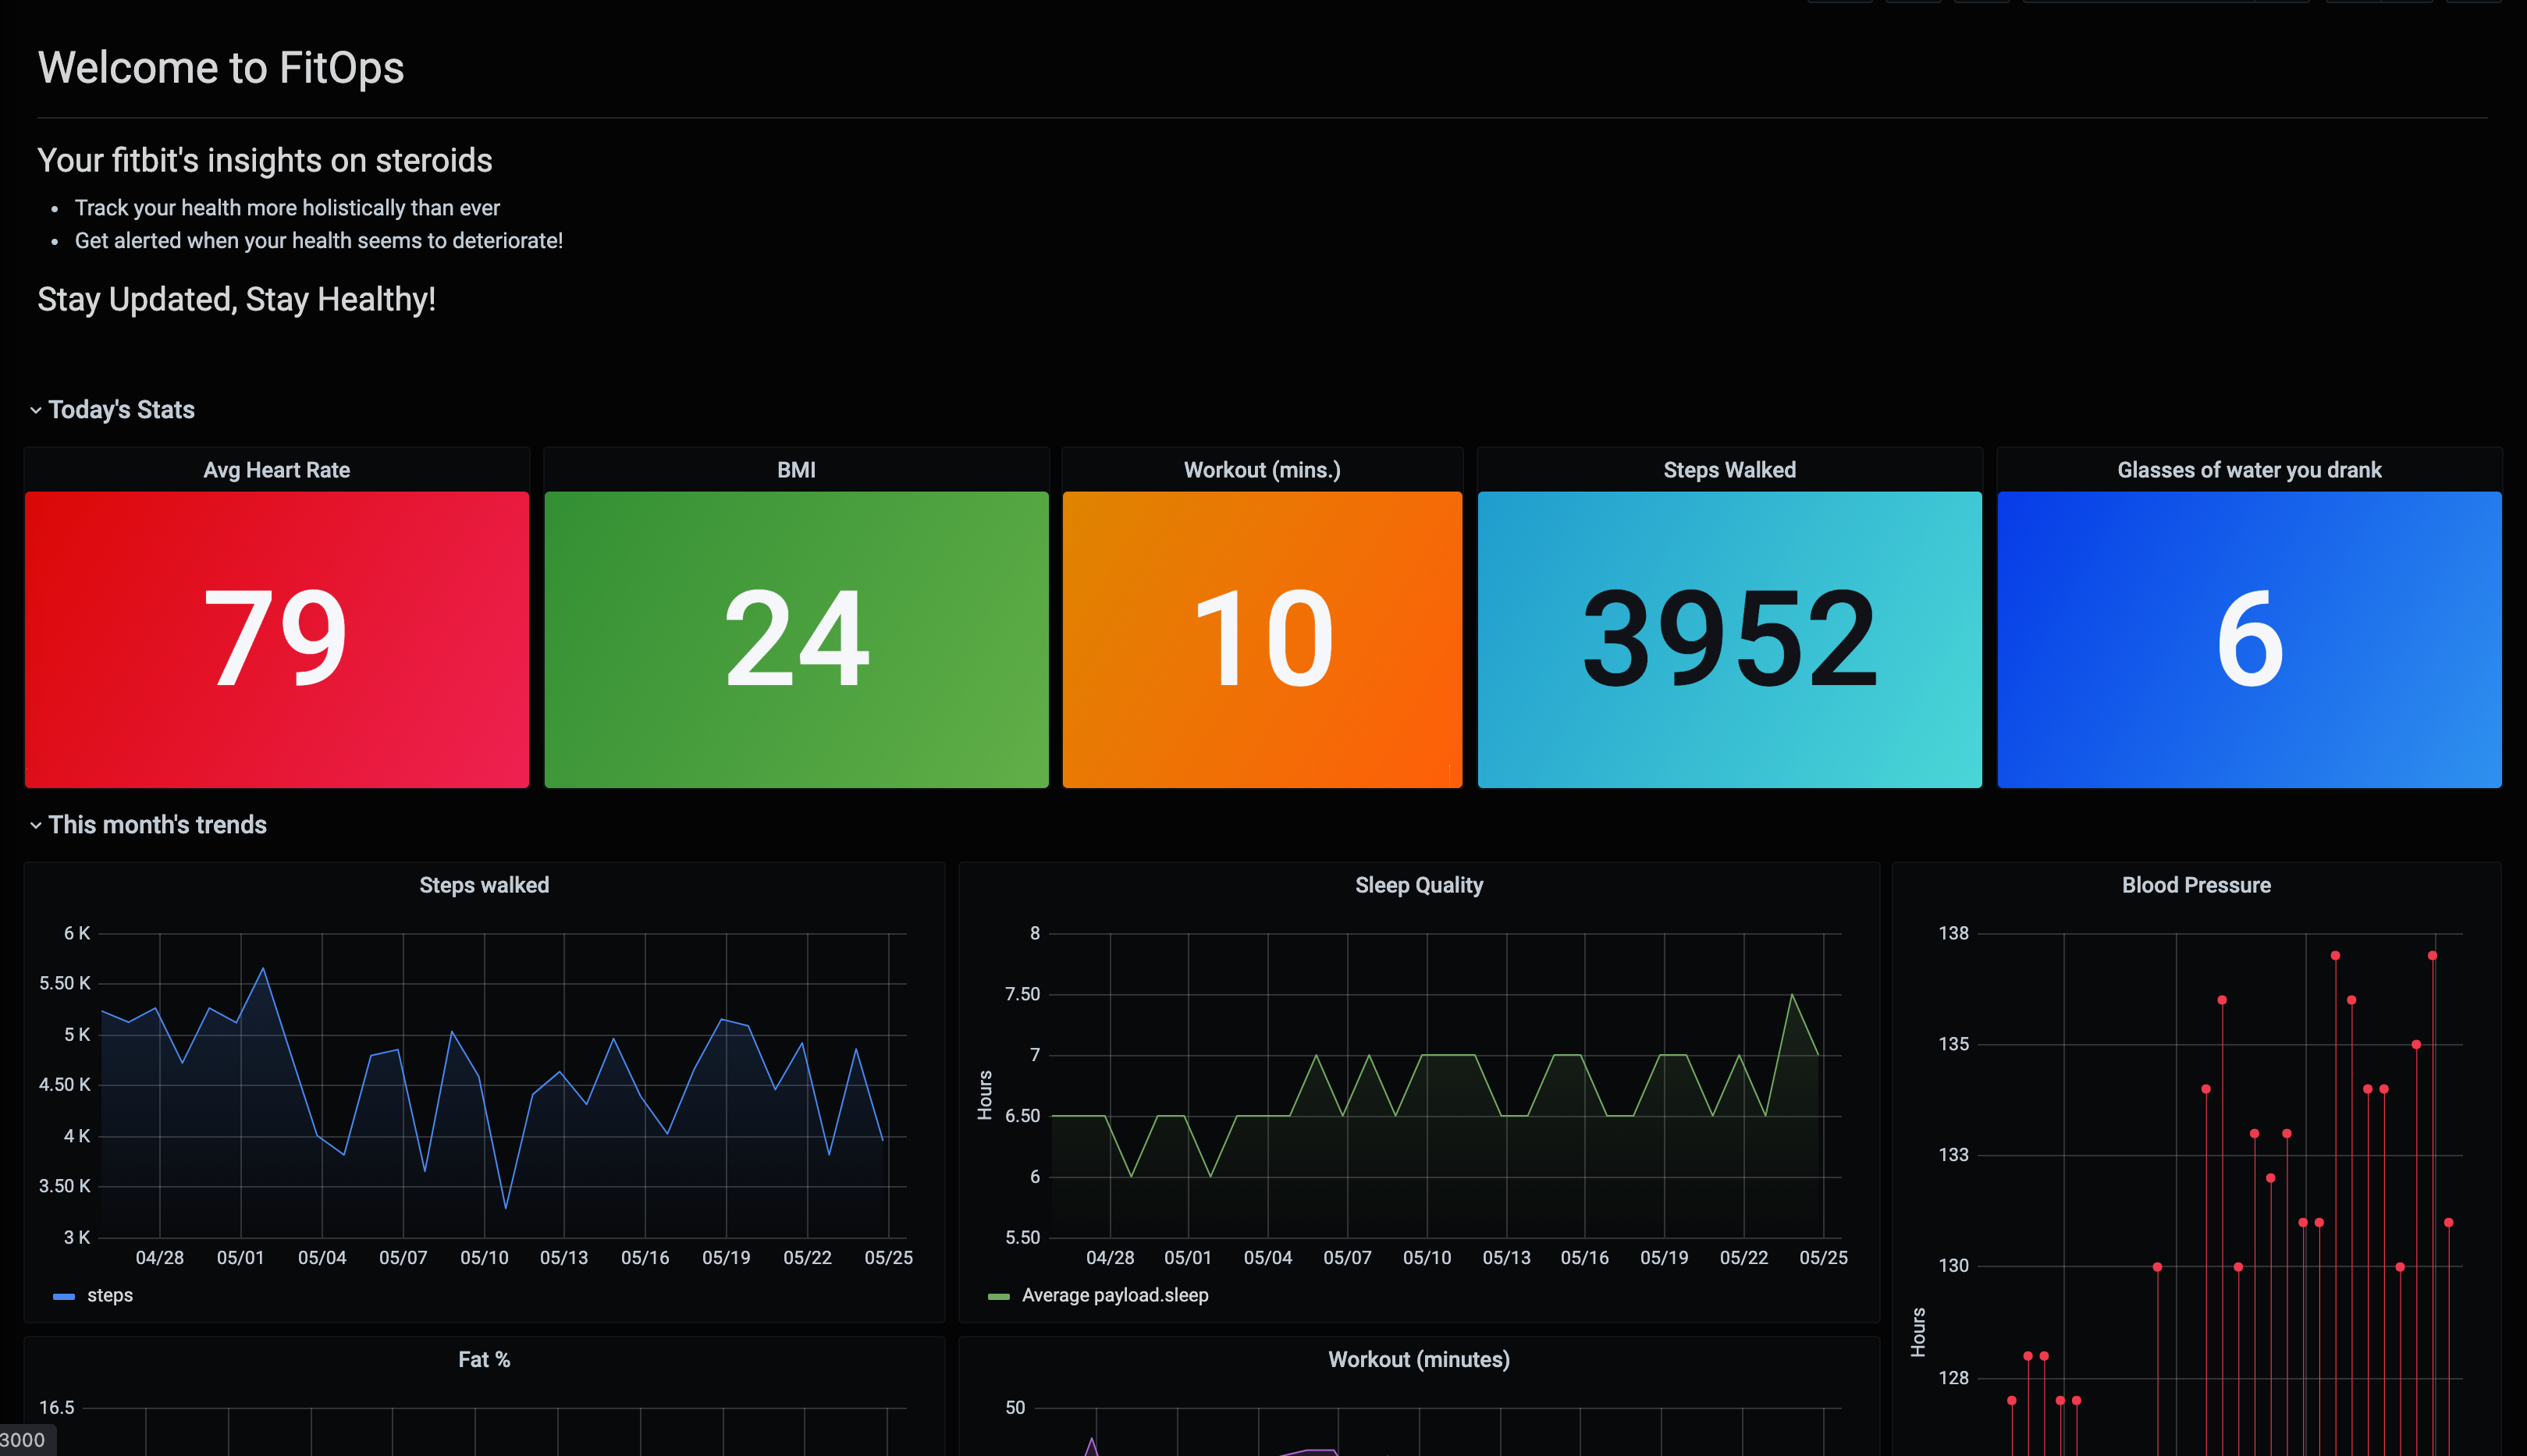The height and width of the screenshot is (1456, 2527).
Task: Click the blue steps legend color swatch
Action: pyautogui.click(x=64, y=1296)
